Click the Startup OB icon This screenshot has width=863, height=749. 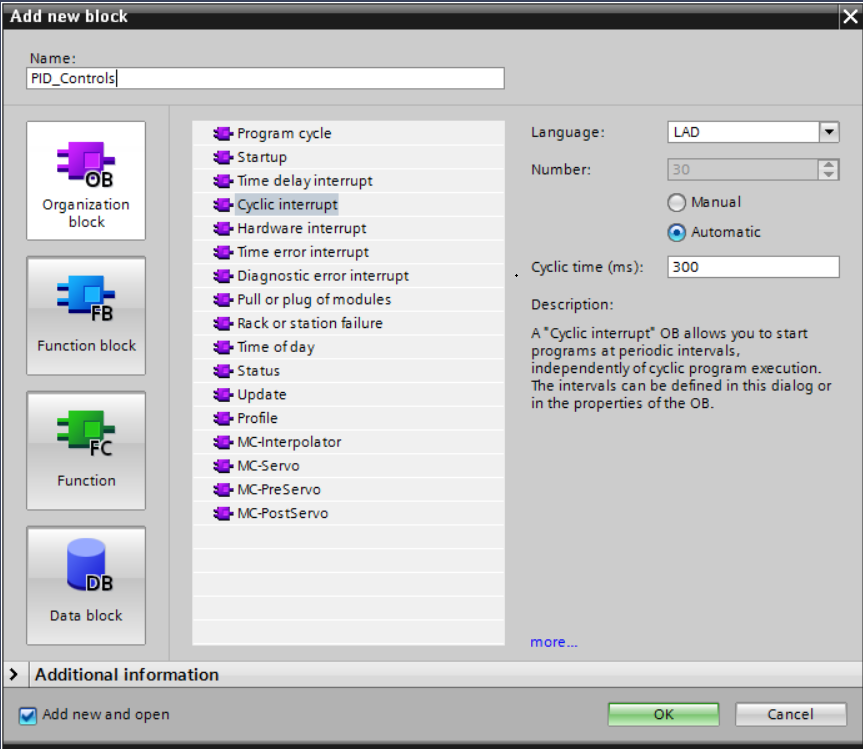point(223,157)
